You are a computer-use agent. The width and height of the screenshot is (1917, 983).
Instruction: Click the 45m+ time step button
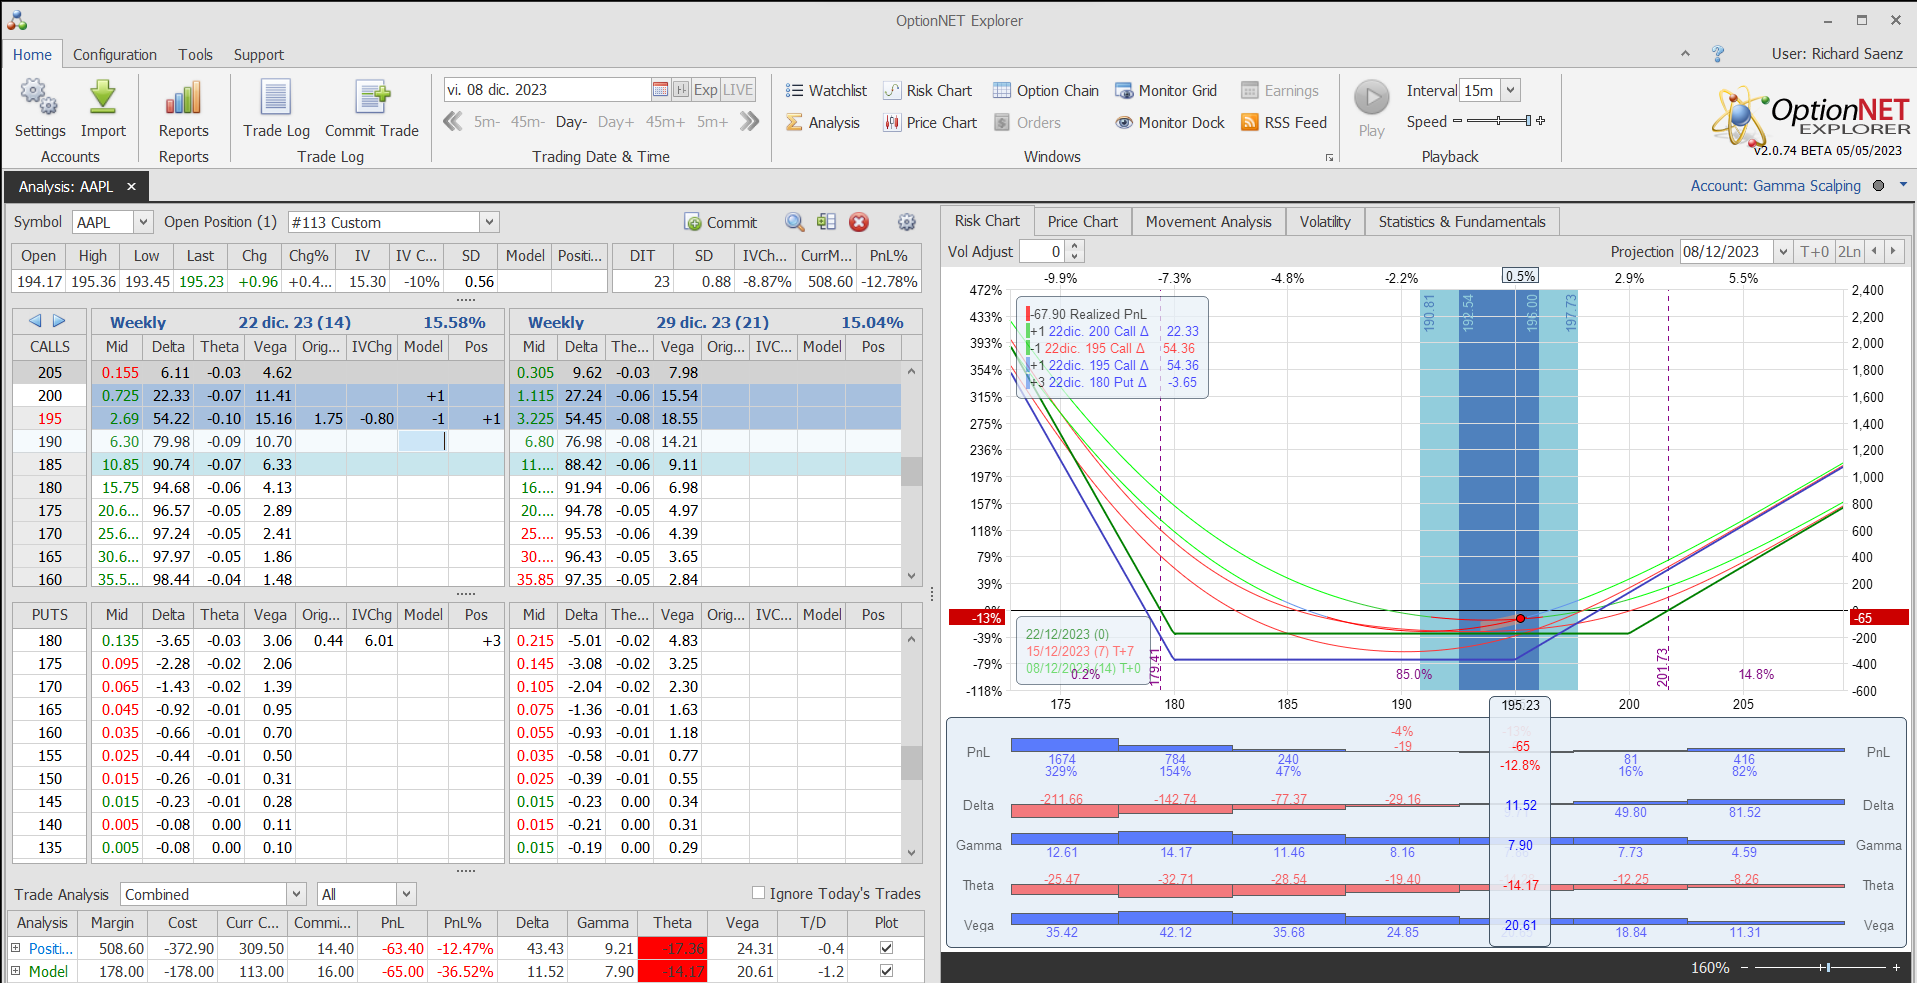point(665,122)
